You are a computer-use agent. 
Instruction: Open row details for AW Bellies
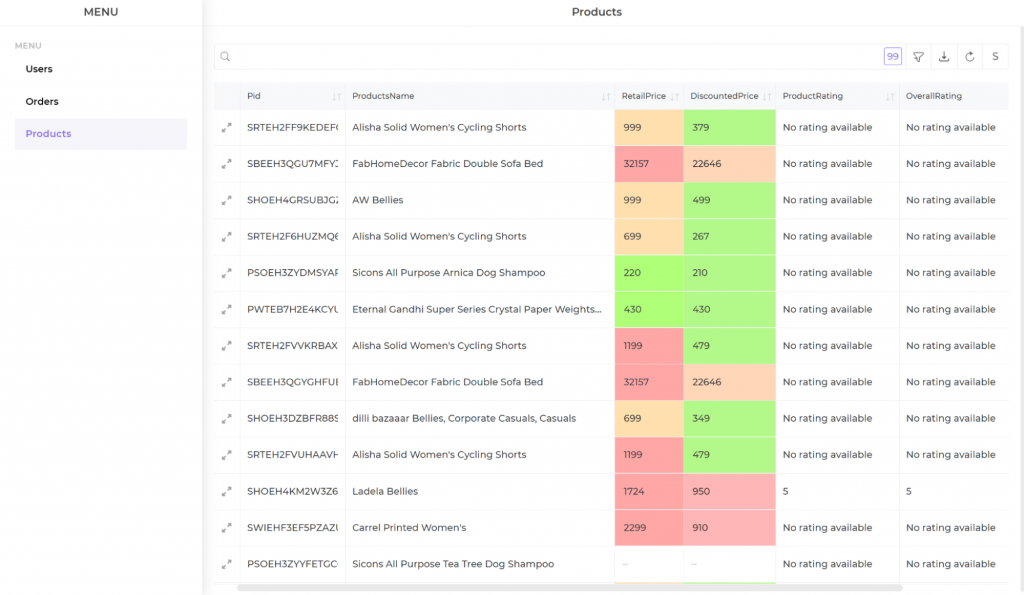tap(227, 200)
